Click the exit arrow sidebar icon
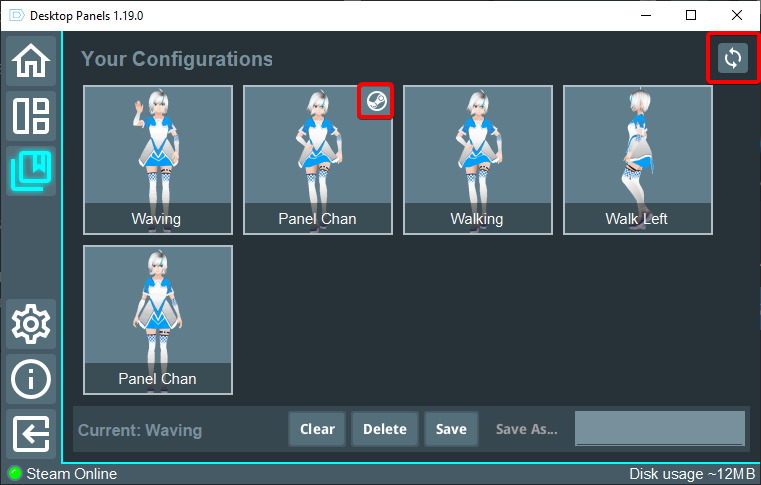This screenshot has height=485, width=761. point(31,434)
